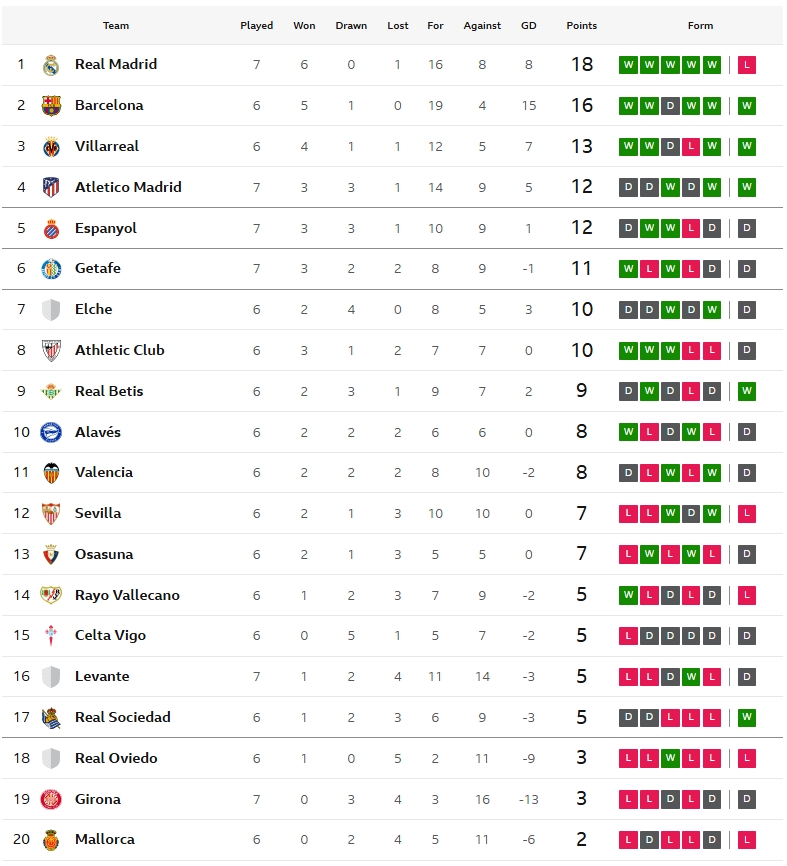Click the Played column header
The image size is (787, 866).
pyautogui.click(x=256, y=26)
